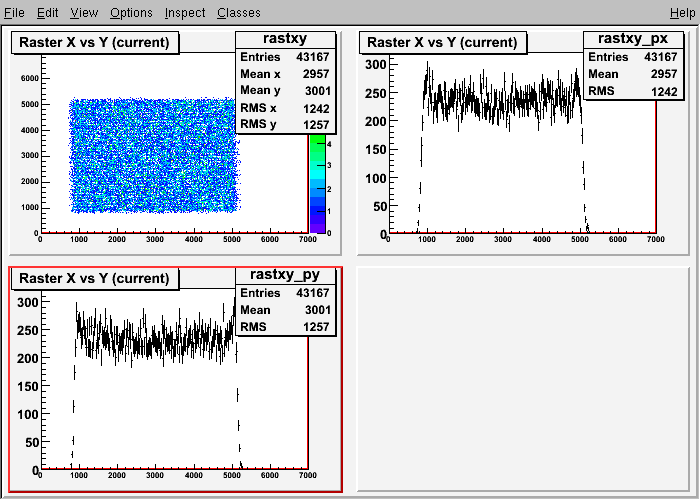This screenshot has height=500, width=700.
Task: Click the Entries row in the rastxy_py stats box
Action: coord(285,293)
